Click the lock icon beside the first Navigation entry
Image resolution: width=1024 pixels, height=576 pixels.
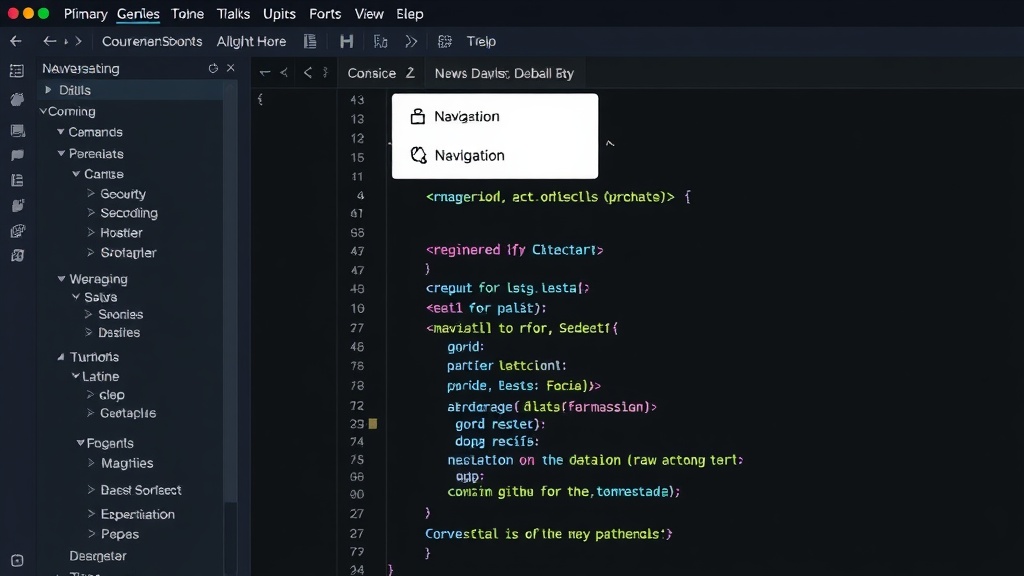pos(418,116)
